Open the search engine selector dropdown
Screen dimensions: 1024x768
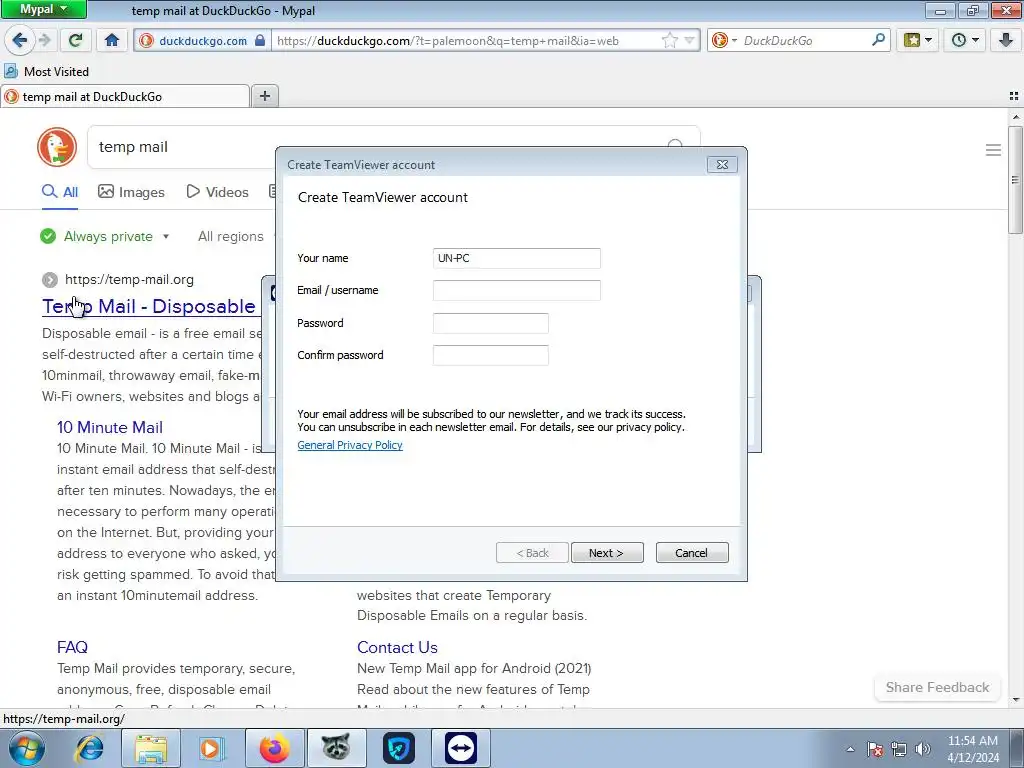[x=725, y=40]
